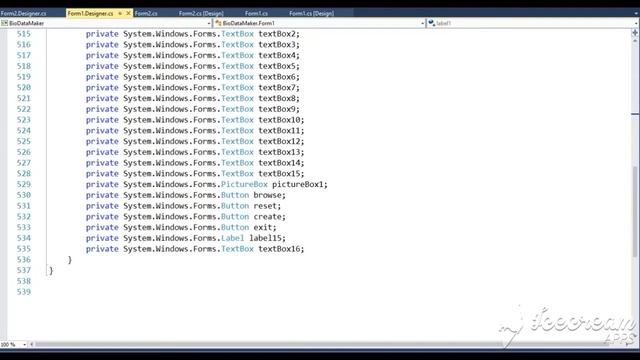Screen dimensions: 640x360
Task: Click 'textBox6' on line 519
Action: [277, 77]
